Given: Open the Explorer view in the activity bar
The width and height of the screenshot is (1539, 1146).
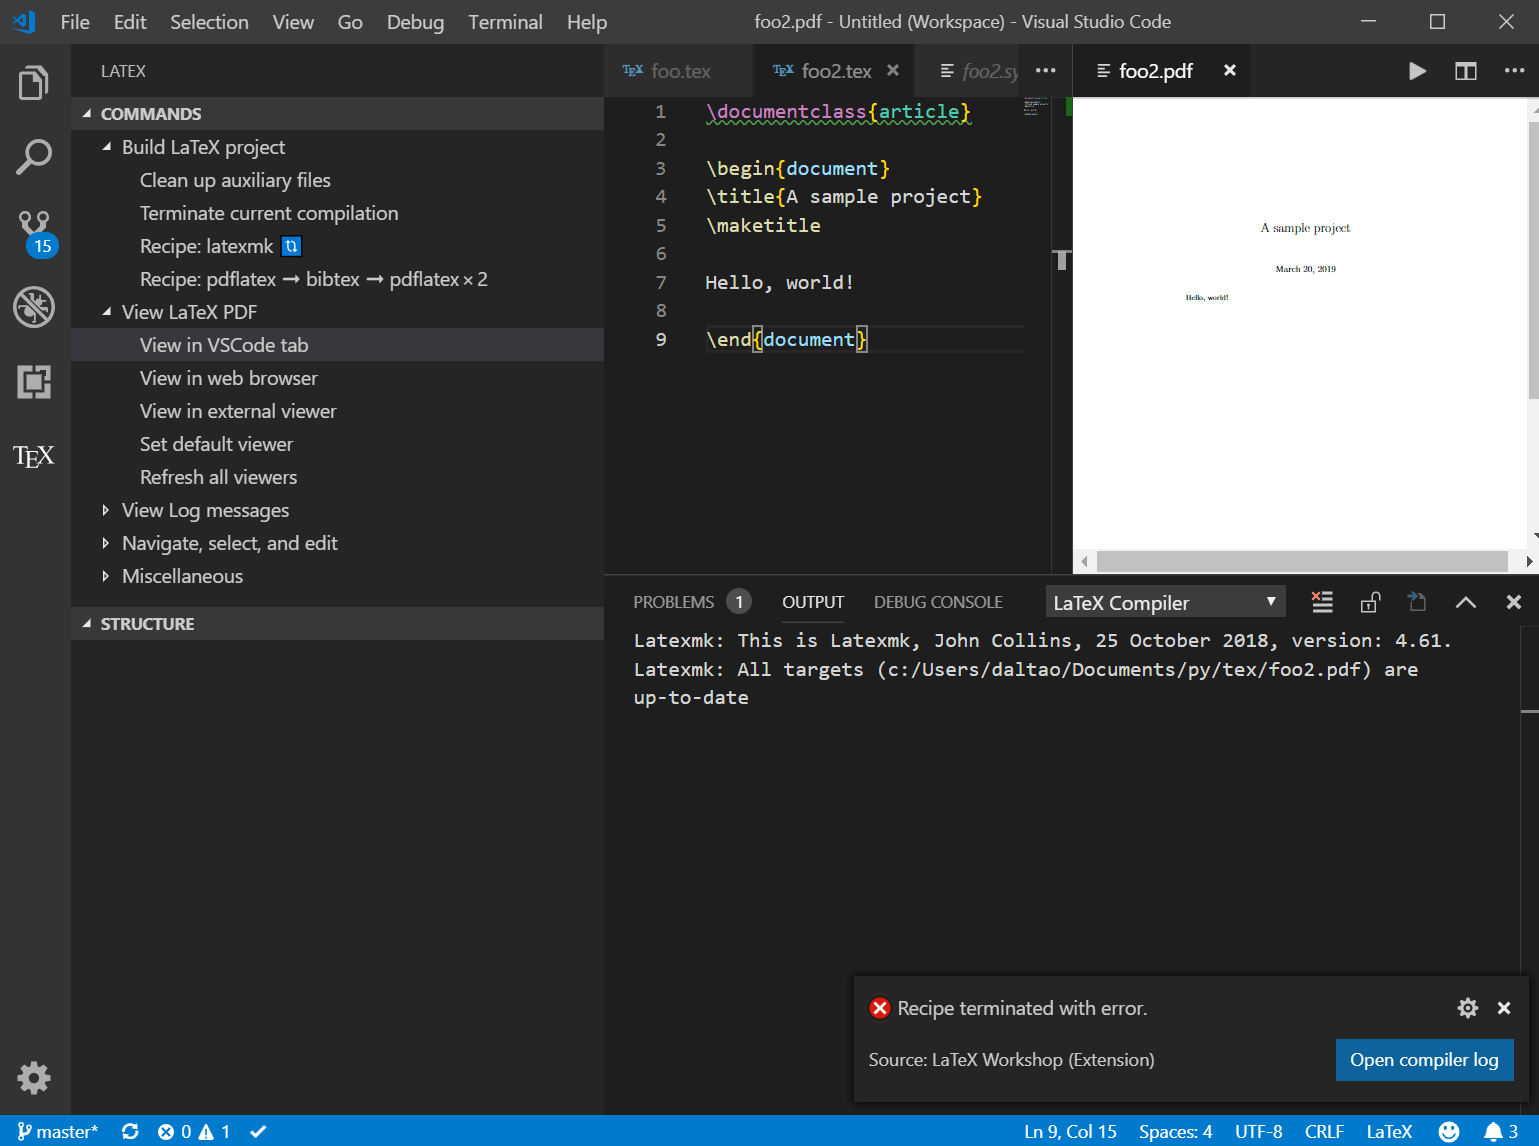Looking at the screenshot, I should (33, 83).
